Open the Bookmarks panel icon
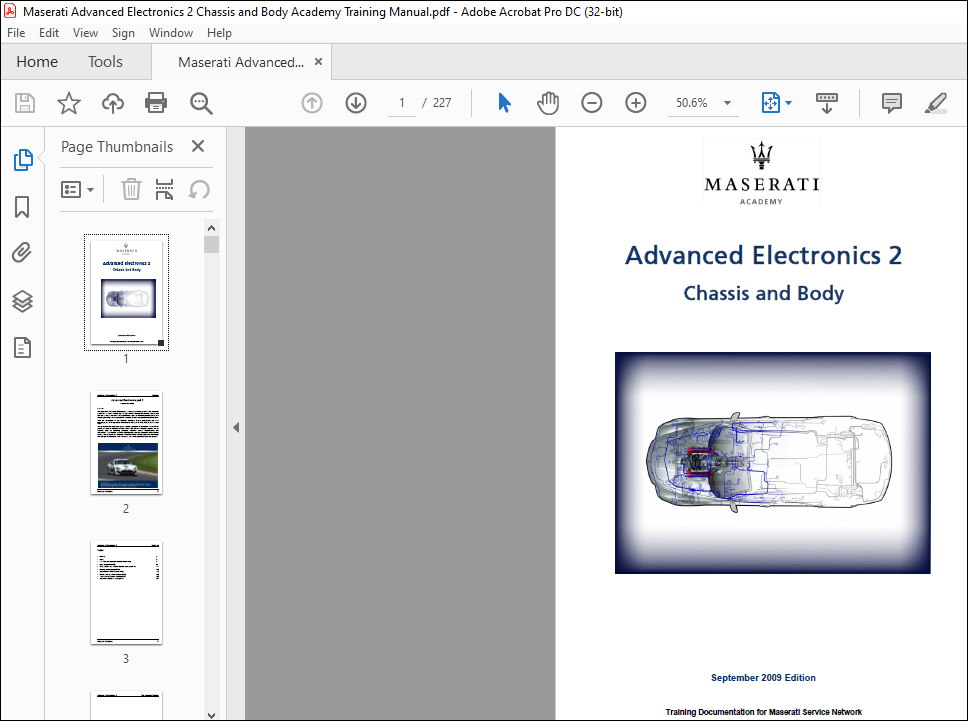The height and width of the screenshot is (721, 968). pos(22,207)
